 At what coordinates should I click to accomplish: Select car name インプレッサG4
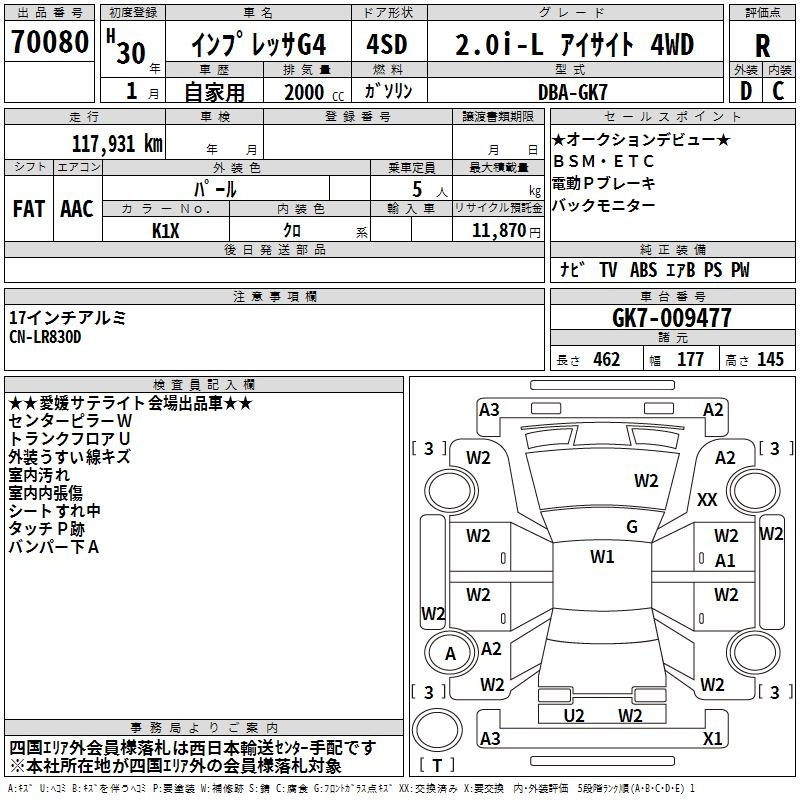258,45
